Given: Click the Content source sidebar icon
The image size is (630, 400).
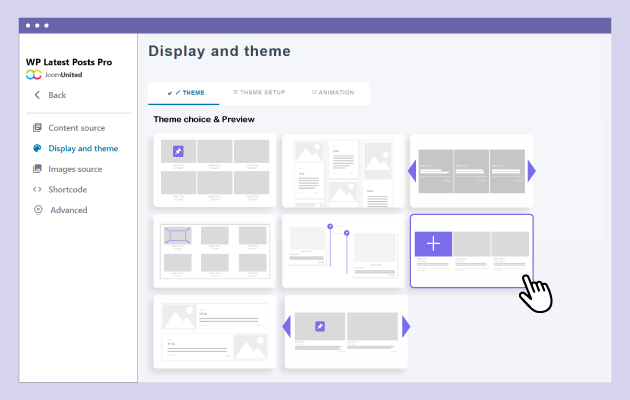Looking at the screenshot, I should click(38, 128).
